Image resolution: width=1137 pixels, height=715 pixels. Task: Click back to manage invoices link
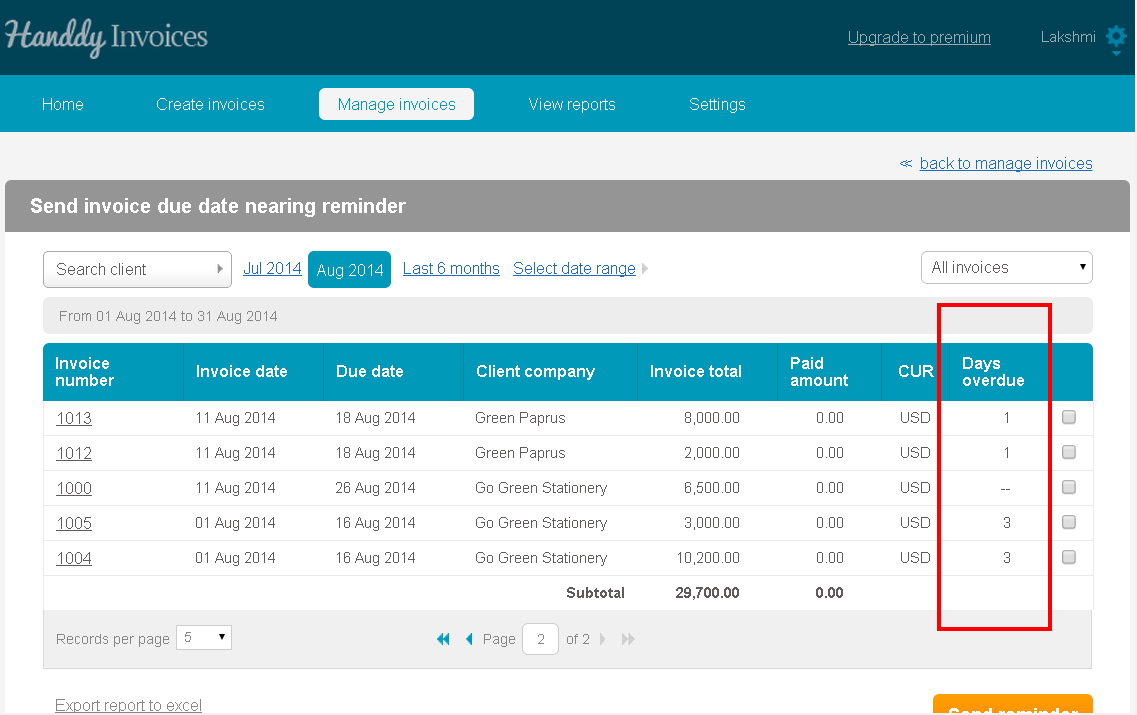pos(1006,163)
